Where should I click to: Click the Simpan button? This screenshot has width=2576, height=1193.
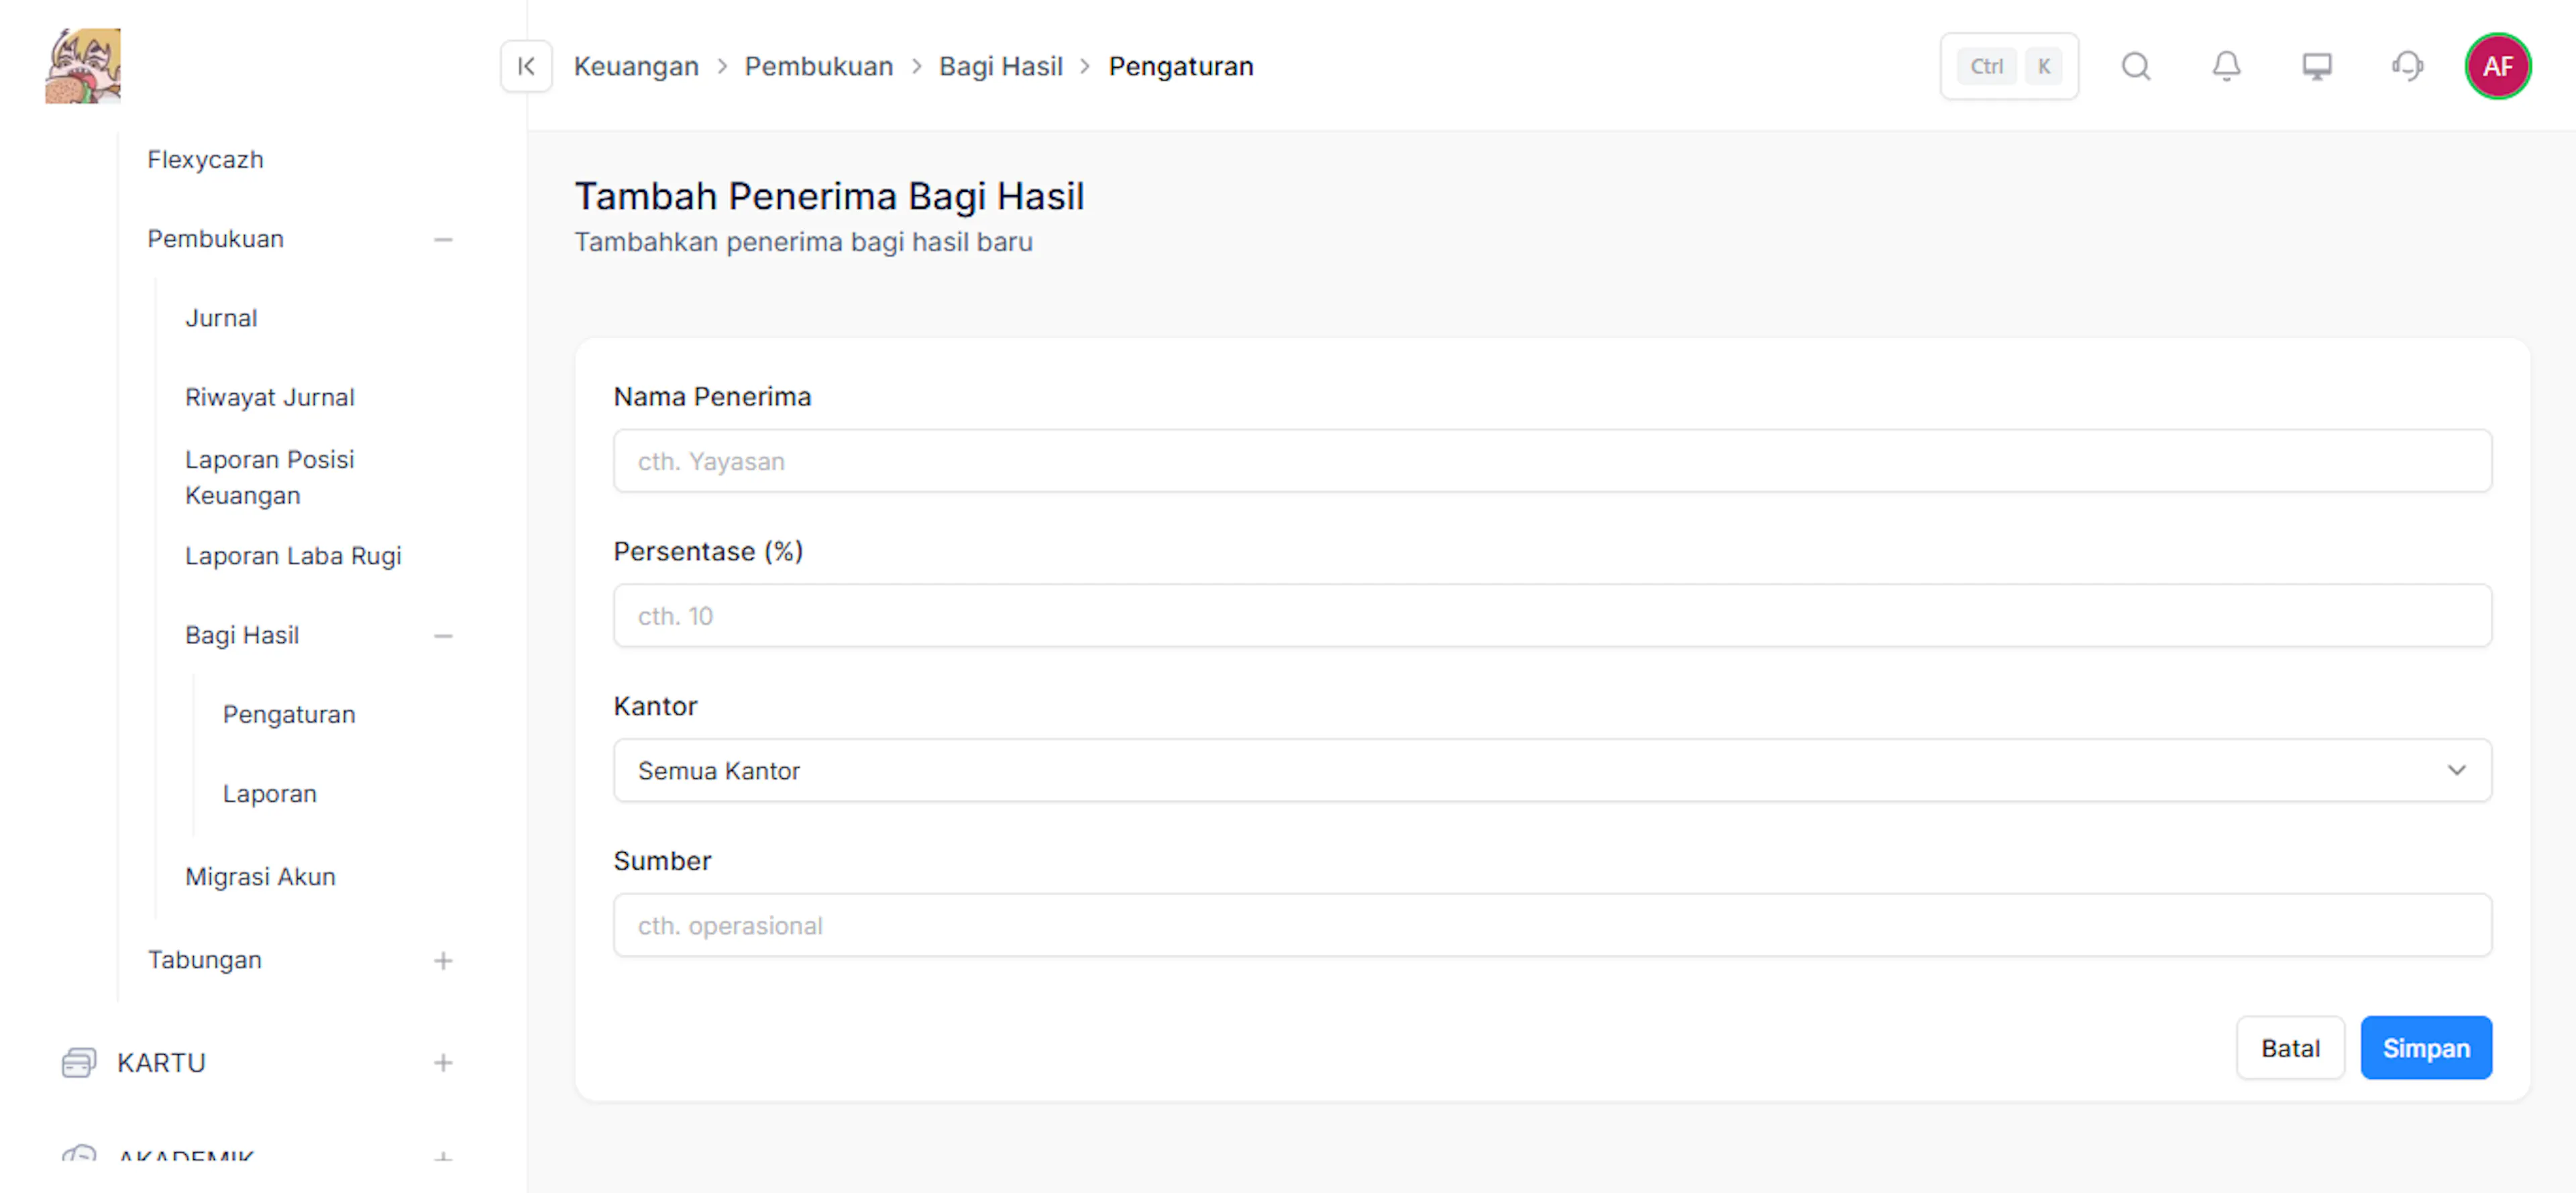tap(2426, 1047)
